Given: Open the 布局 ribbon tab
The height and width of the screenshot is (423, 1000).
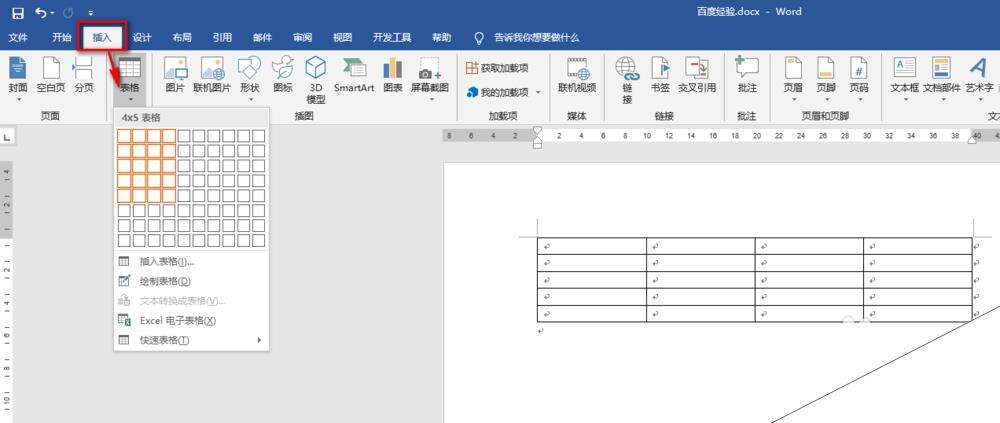Looking at the screenshot, I should pyautogui.click(x=182, y=38).
